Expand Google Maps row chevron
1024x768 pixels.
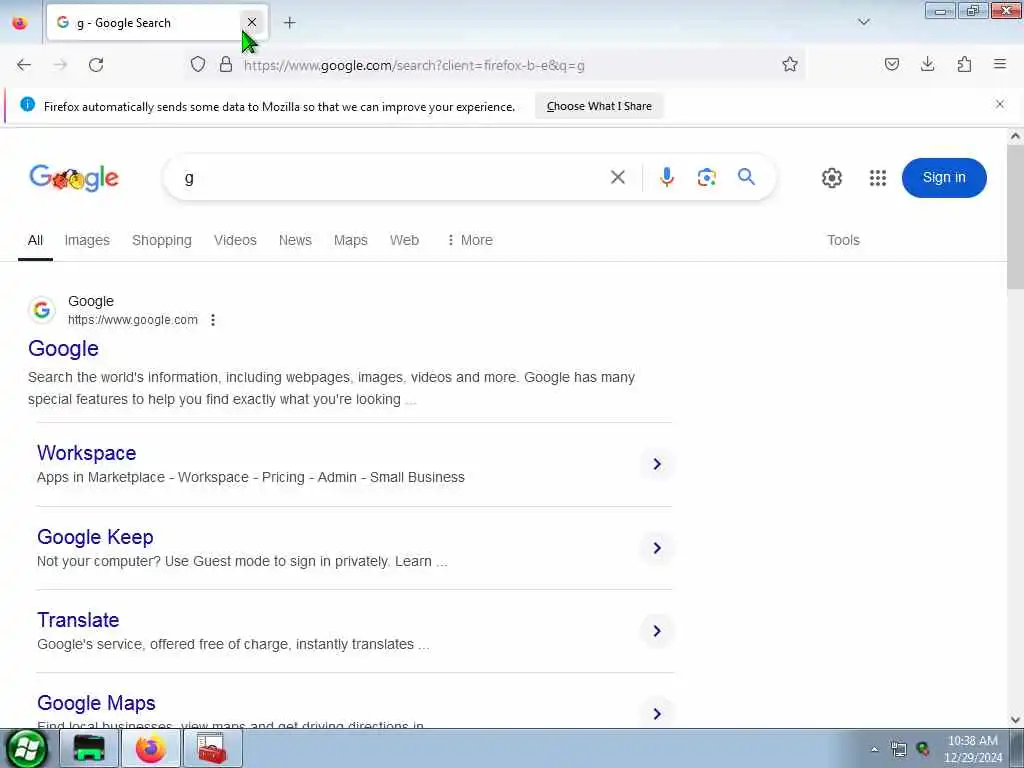[657, 714]
